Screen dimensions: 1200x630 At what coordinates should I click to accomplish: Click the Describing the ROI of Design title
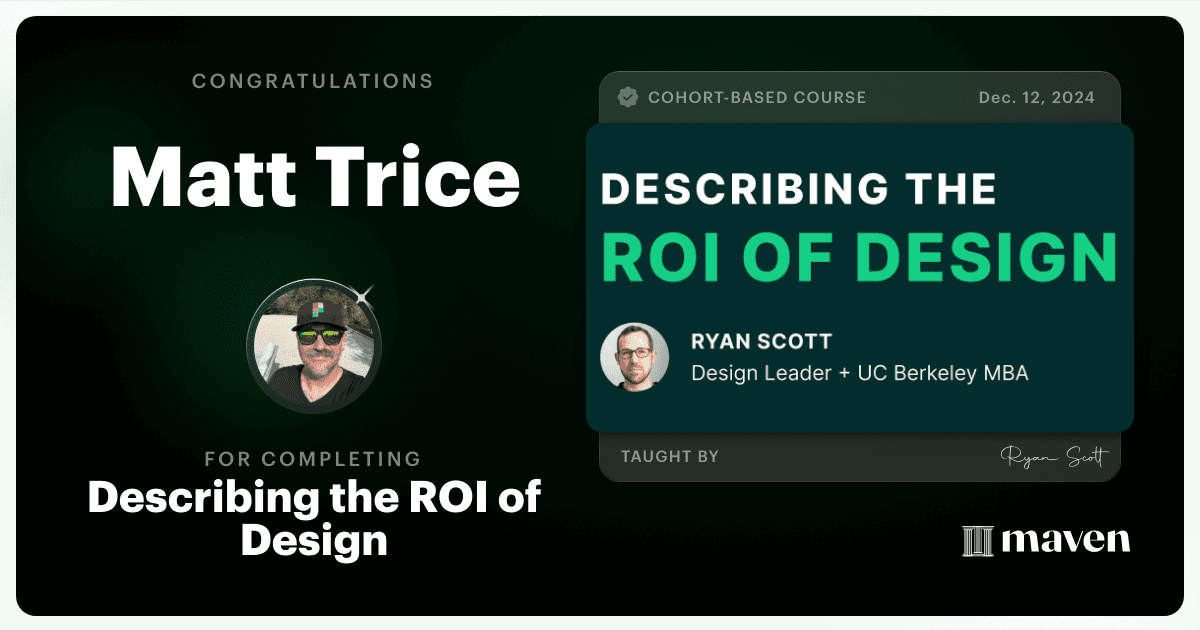pos(314,519)
